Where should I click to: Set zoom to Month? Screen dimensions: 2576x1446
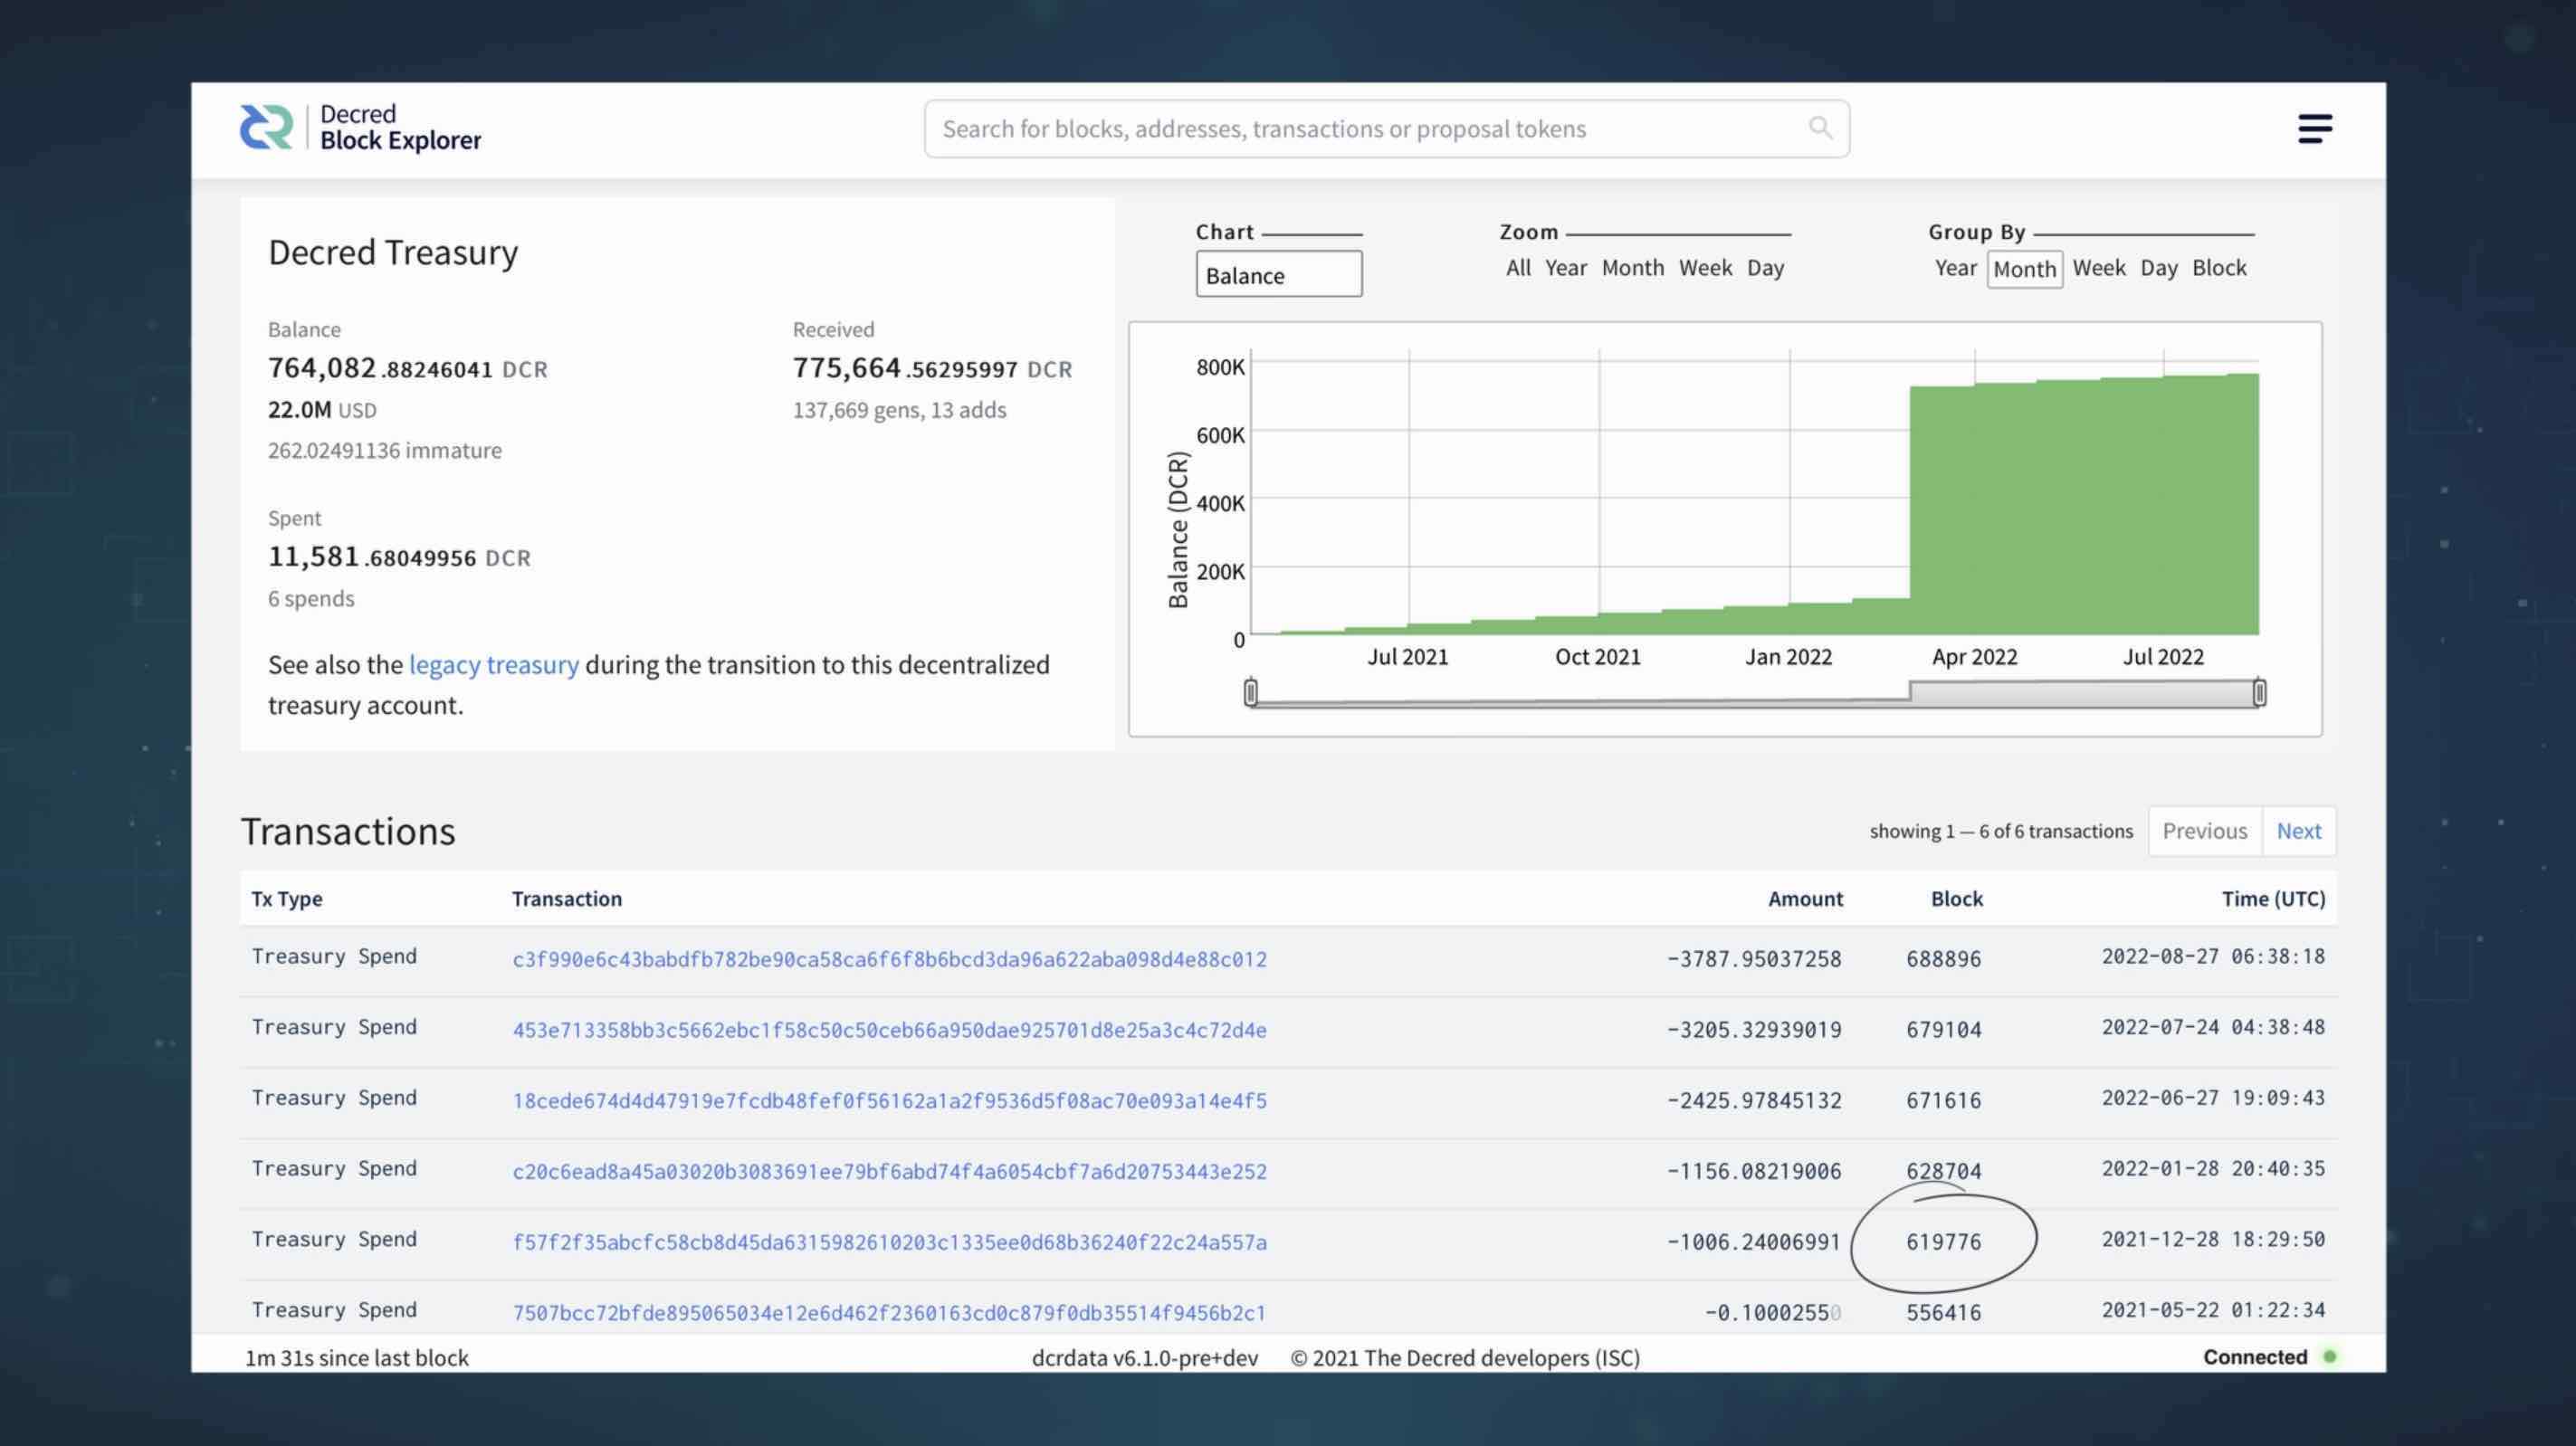[1632, 268]
